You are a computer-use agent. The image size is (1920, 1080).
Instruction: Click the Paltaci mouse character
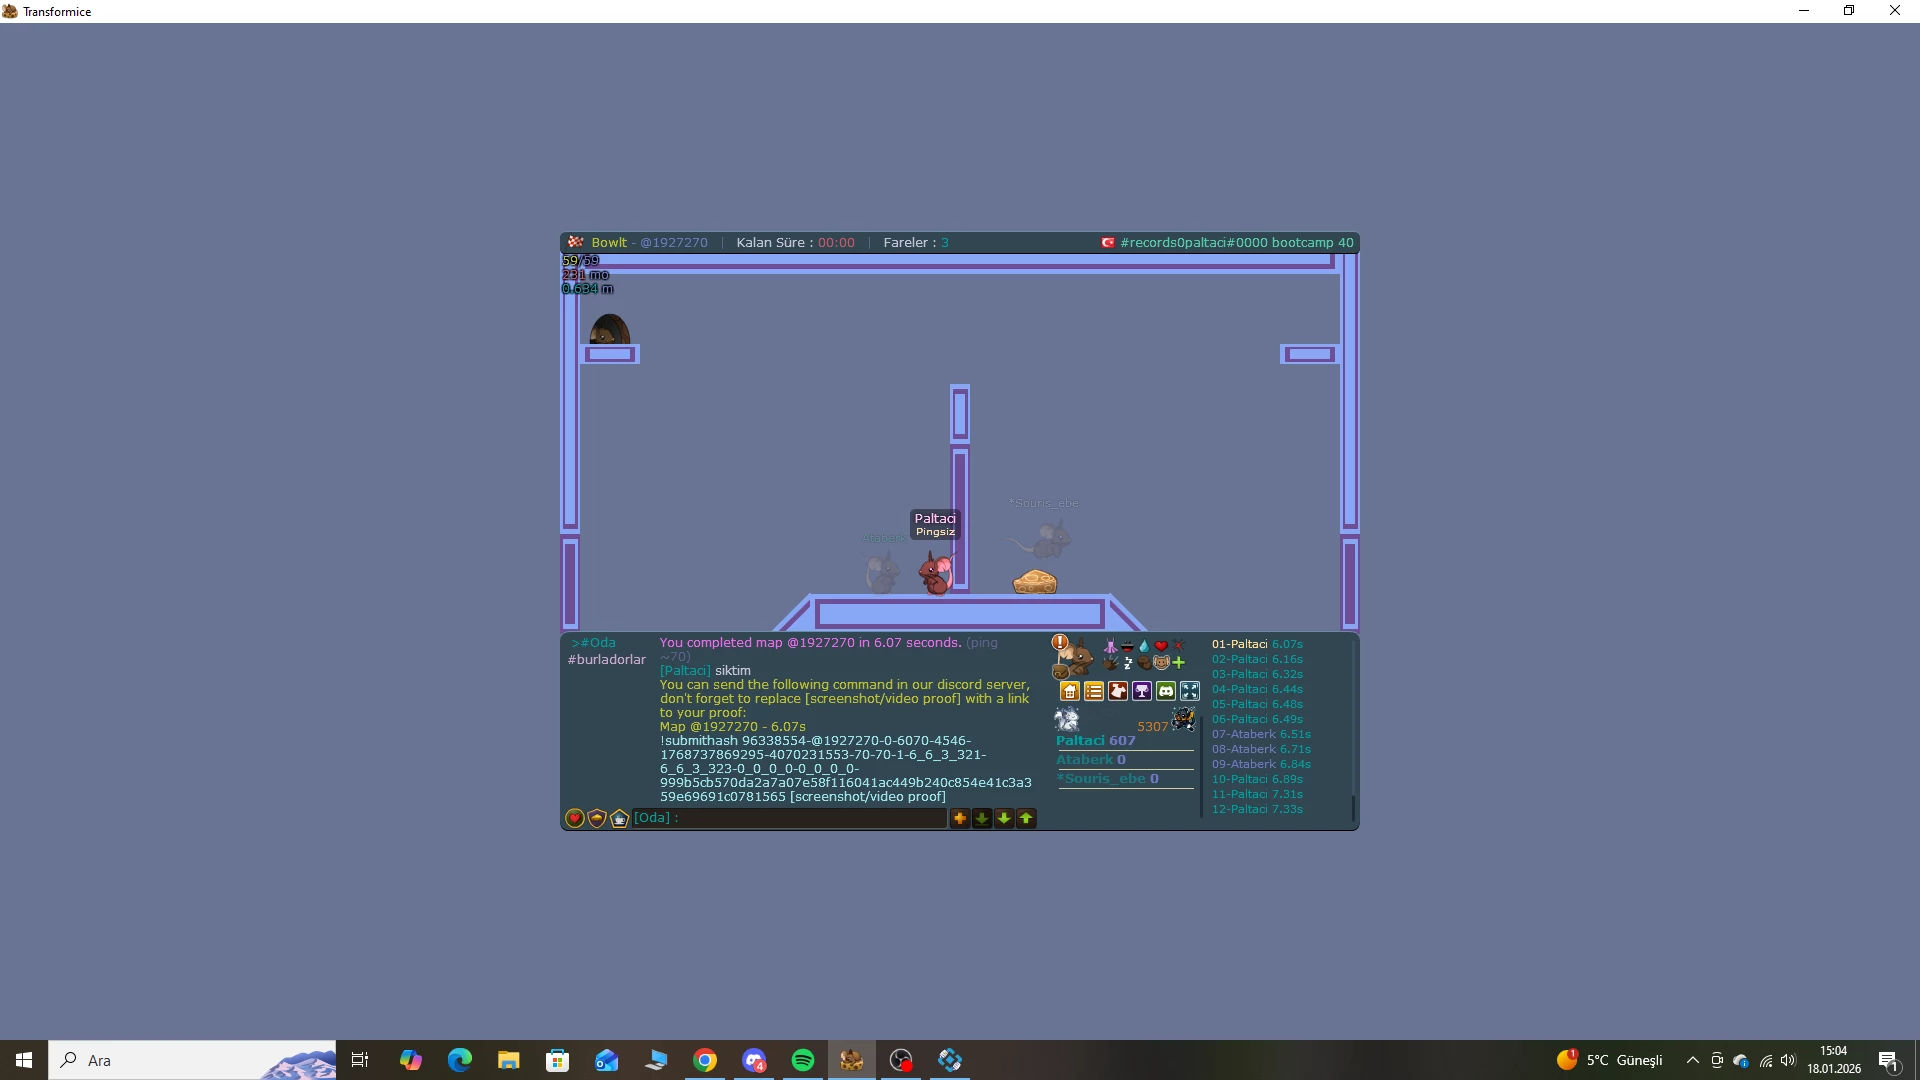click(936, 574)
